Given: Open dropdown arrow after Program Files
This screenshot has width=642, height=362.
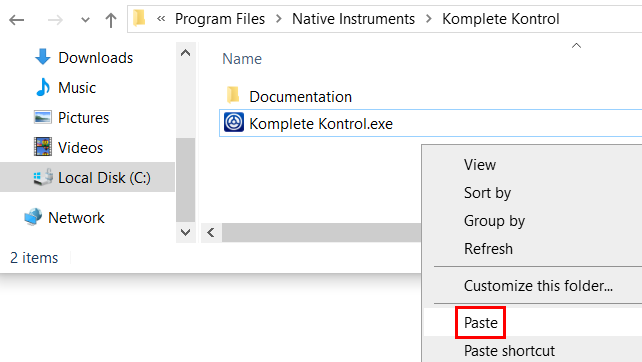Looking at the screenshot, I should point(279,19).
